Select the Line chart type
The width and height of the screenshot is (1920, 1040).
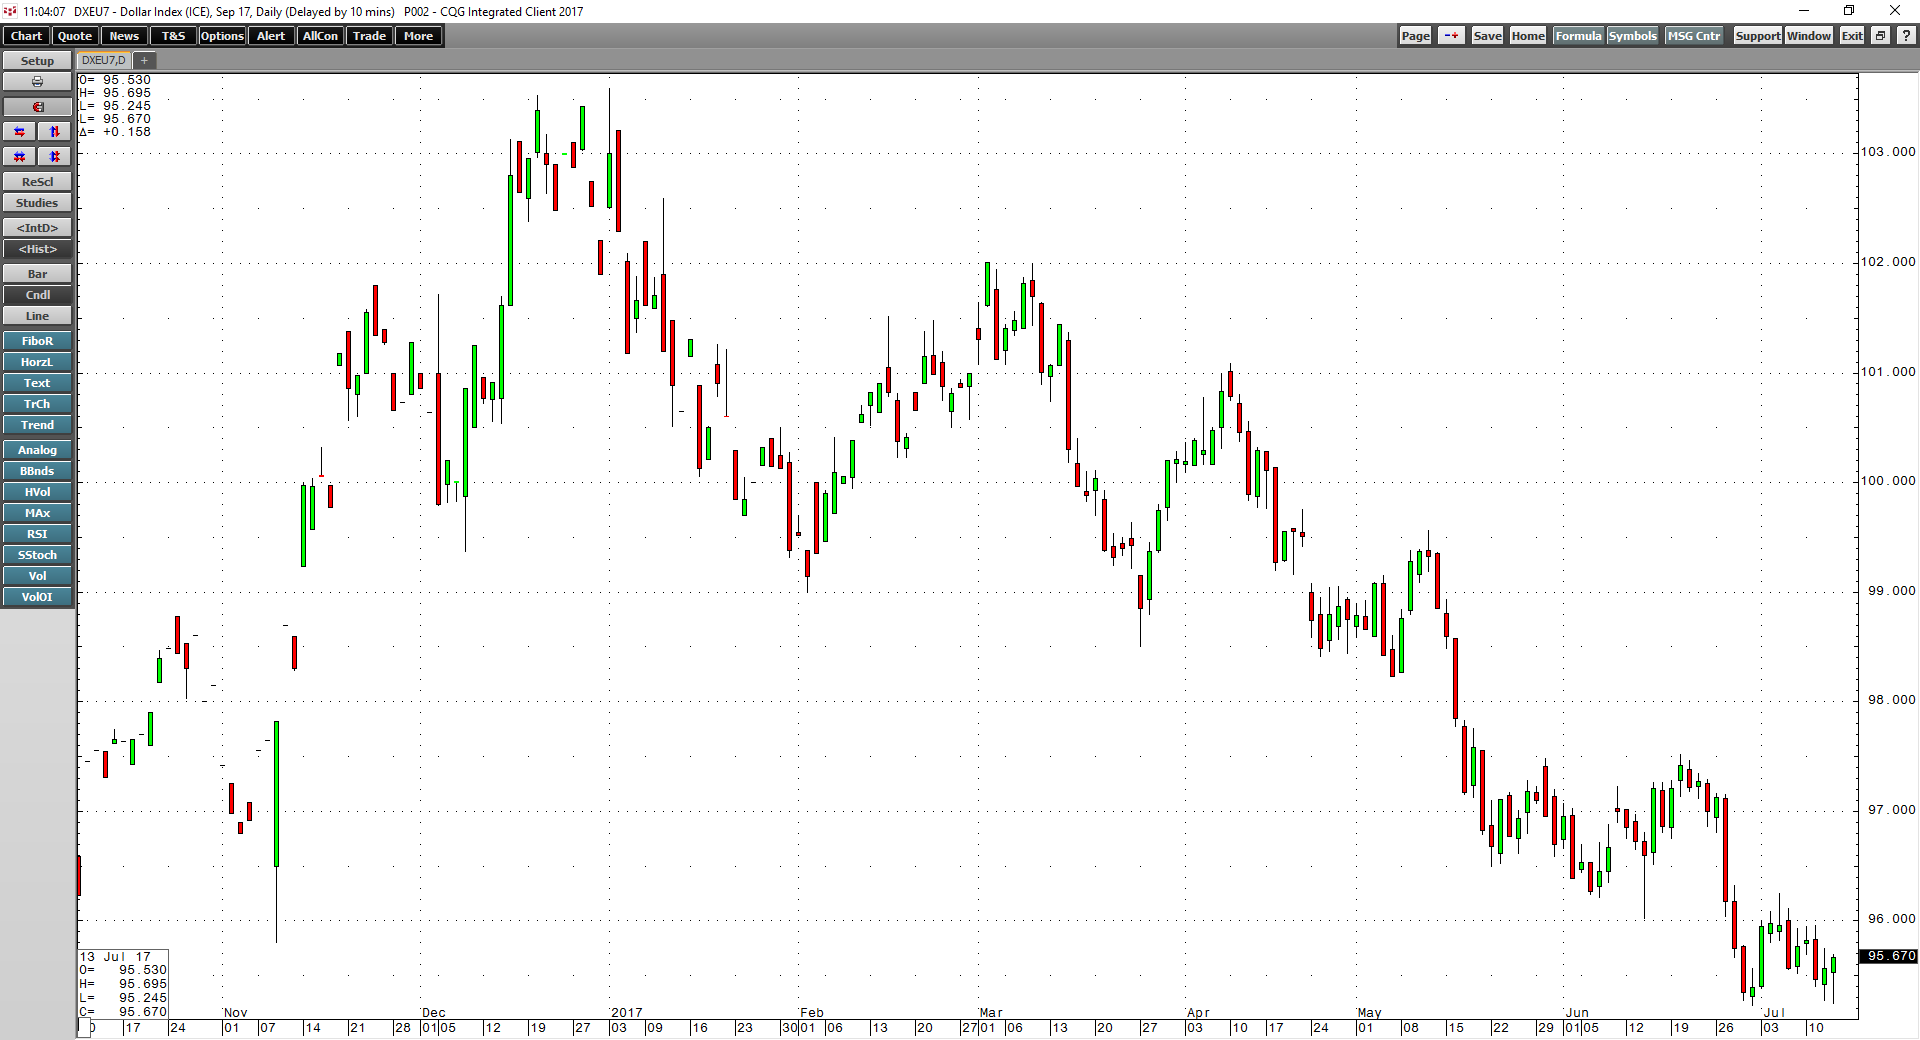click(x=37, y=316)
